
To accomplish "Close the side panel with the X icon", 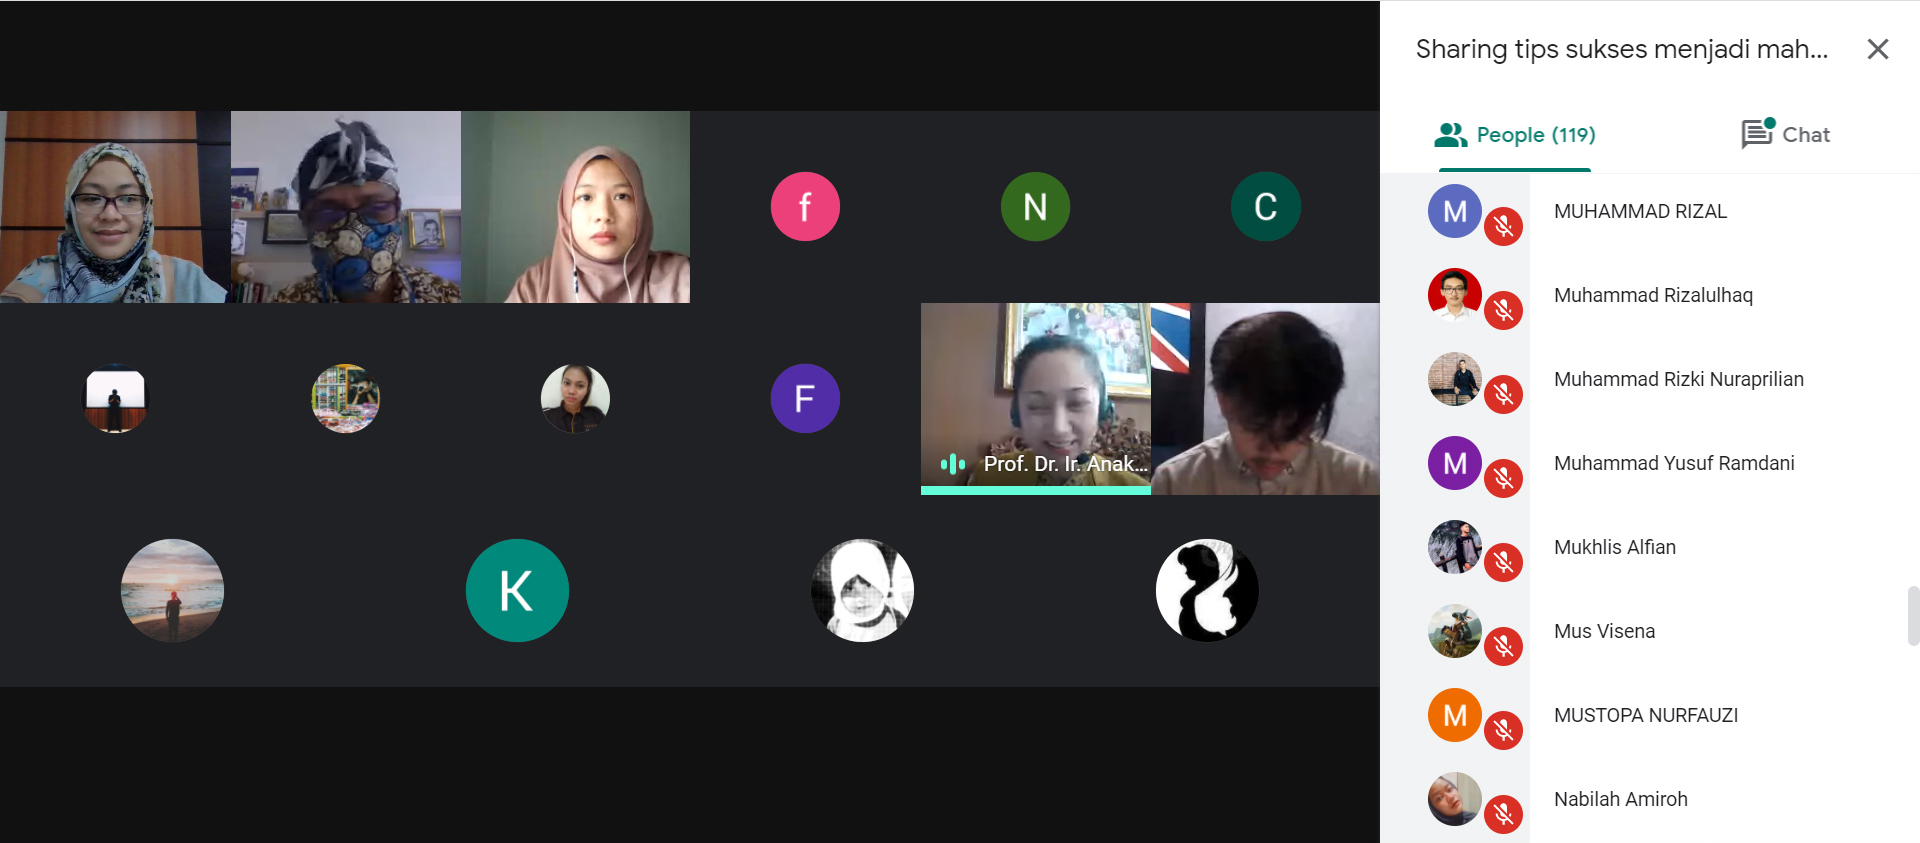I will coord(1877,49).
